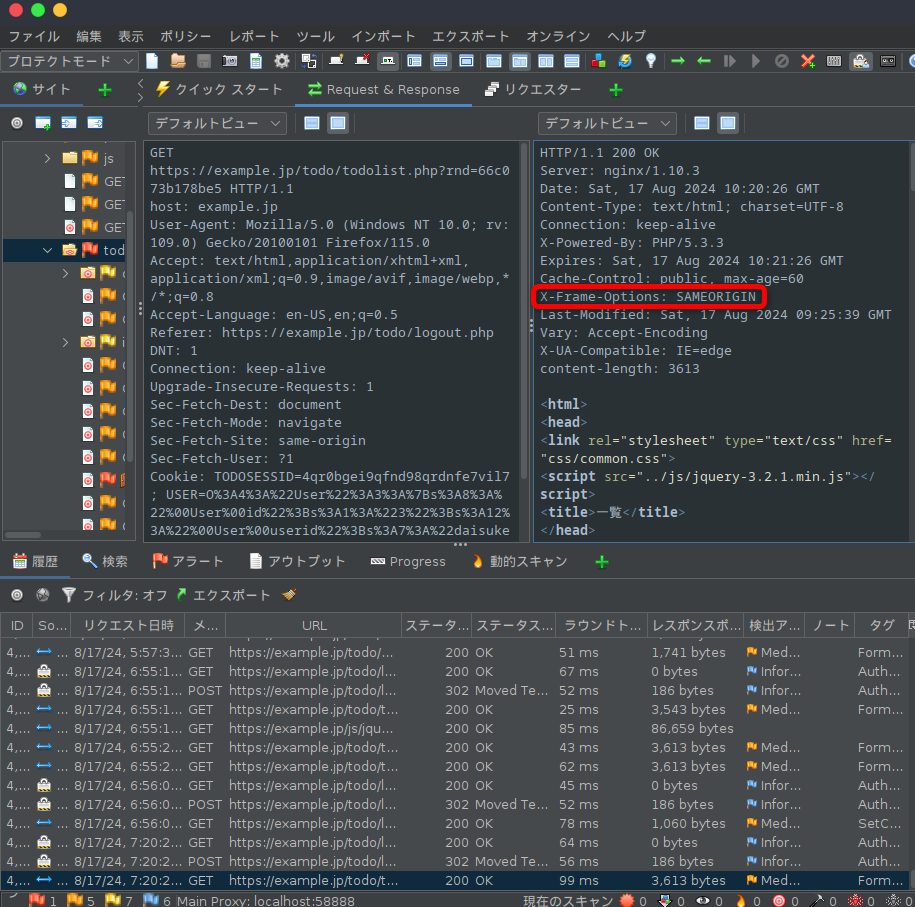Expand the js folder in Sites tree
915x907 pixels.
47,158
